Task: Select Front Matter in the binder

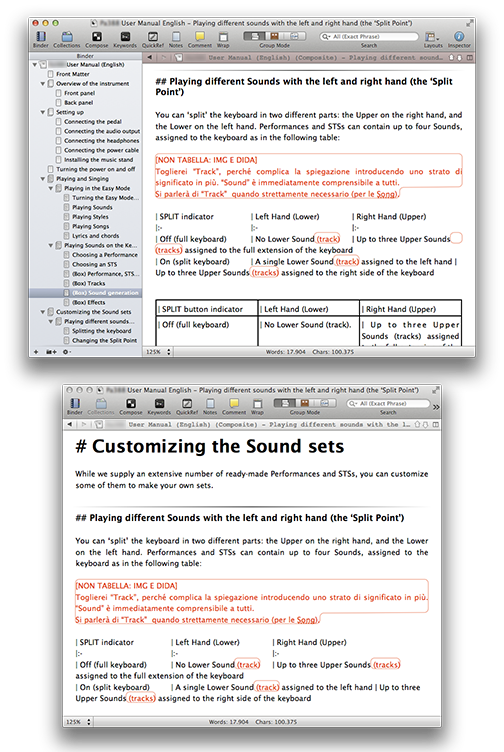Action: pos(72,74)
